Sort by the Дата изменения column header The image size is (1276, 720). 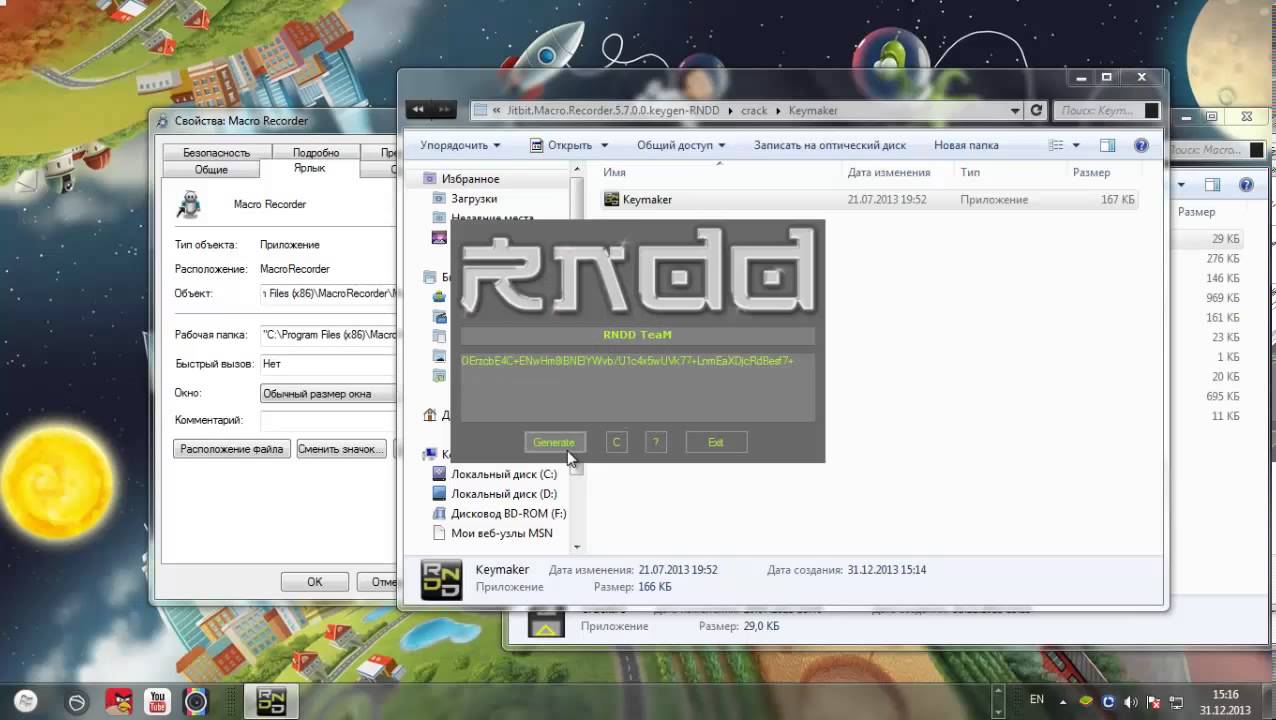[x=888, y=172]
